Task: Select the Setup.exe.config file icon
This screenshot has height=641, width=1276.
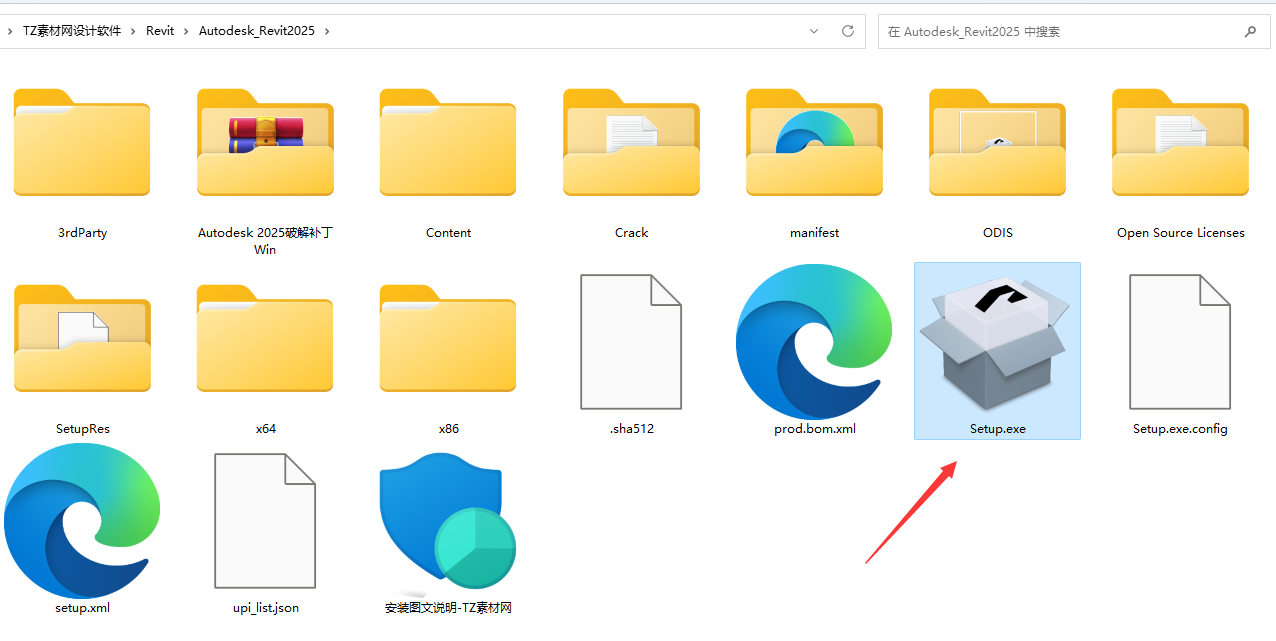Action: pos(1180,342)
